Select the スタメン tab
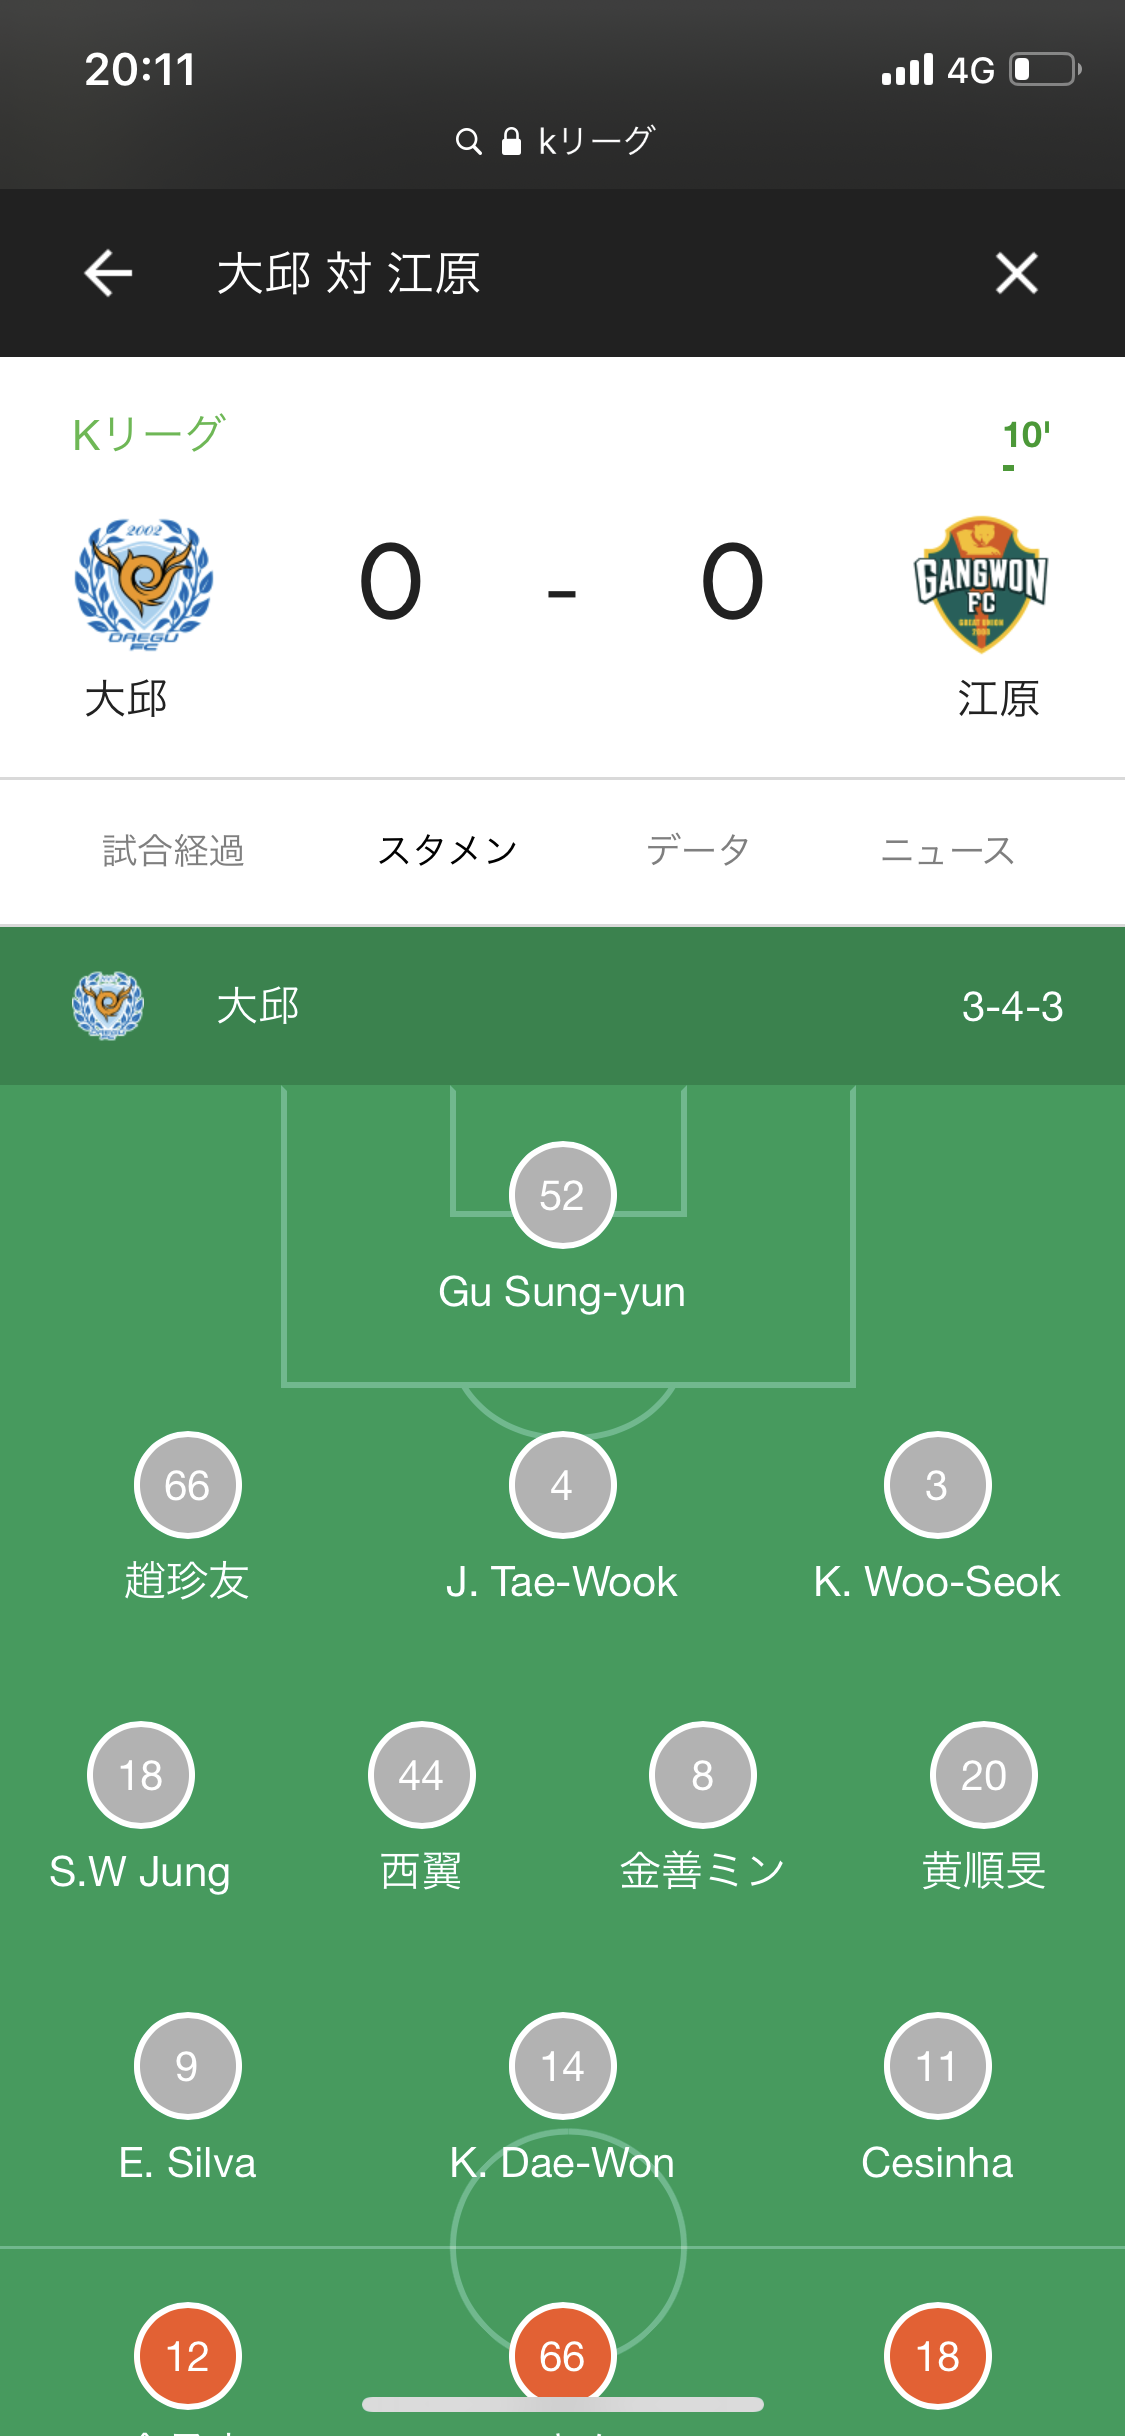The height and width of the screenshot is (2436, 1125). [447, 851]
